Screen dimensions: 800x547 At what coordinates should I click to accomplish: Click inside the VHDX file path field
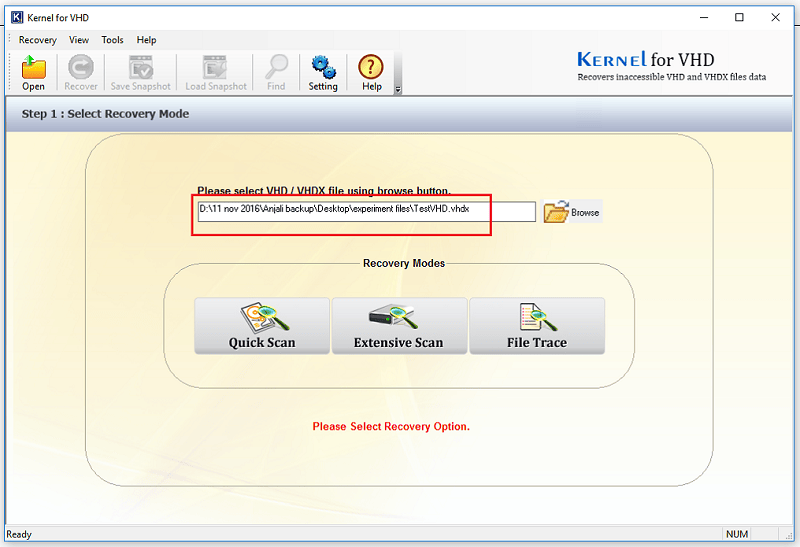click(x=366, y=211)
